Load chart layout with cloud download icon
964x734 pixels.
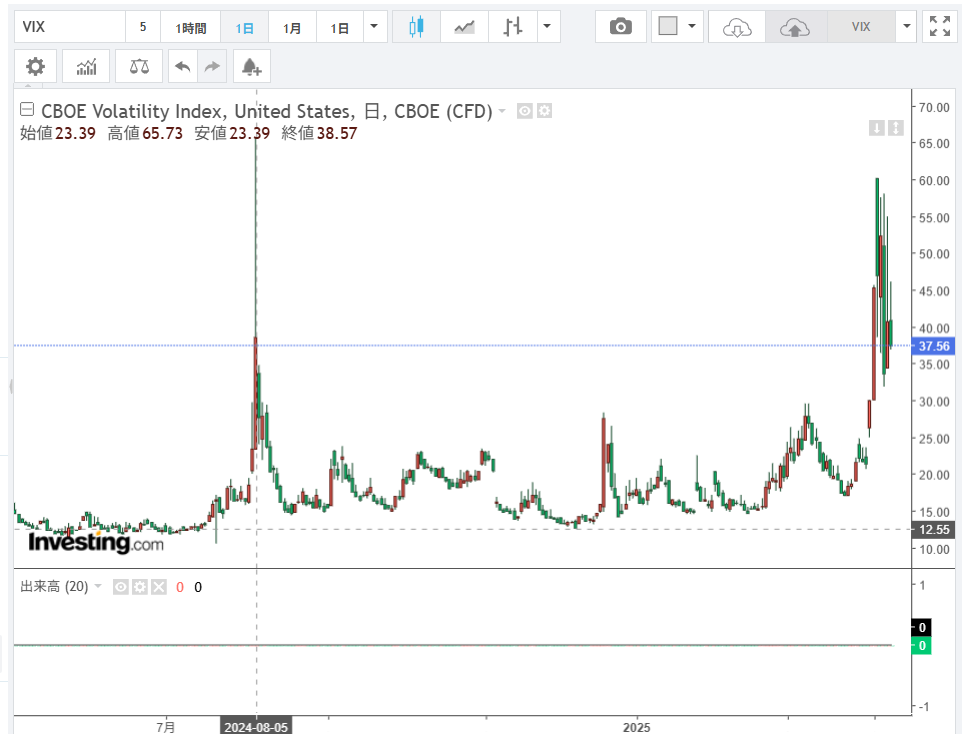(x=737, y=27)
